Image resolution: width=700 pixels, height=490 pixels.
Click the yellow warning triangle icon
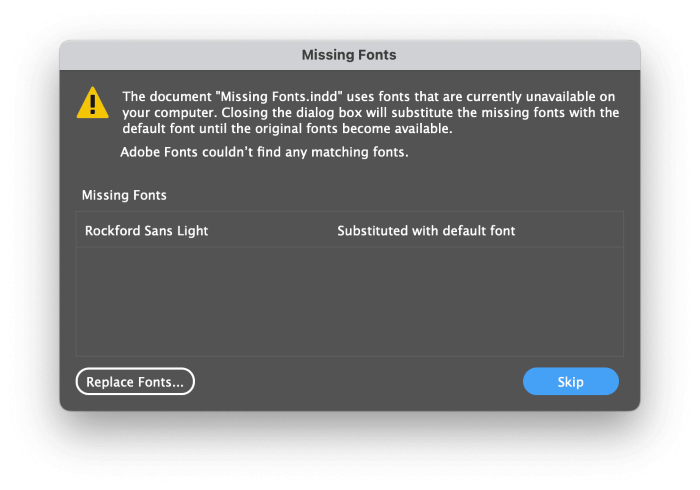tap(92, 103)
